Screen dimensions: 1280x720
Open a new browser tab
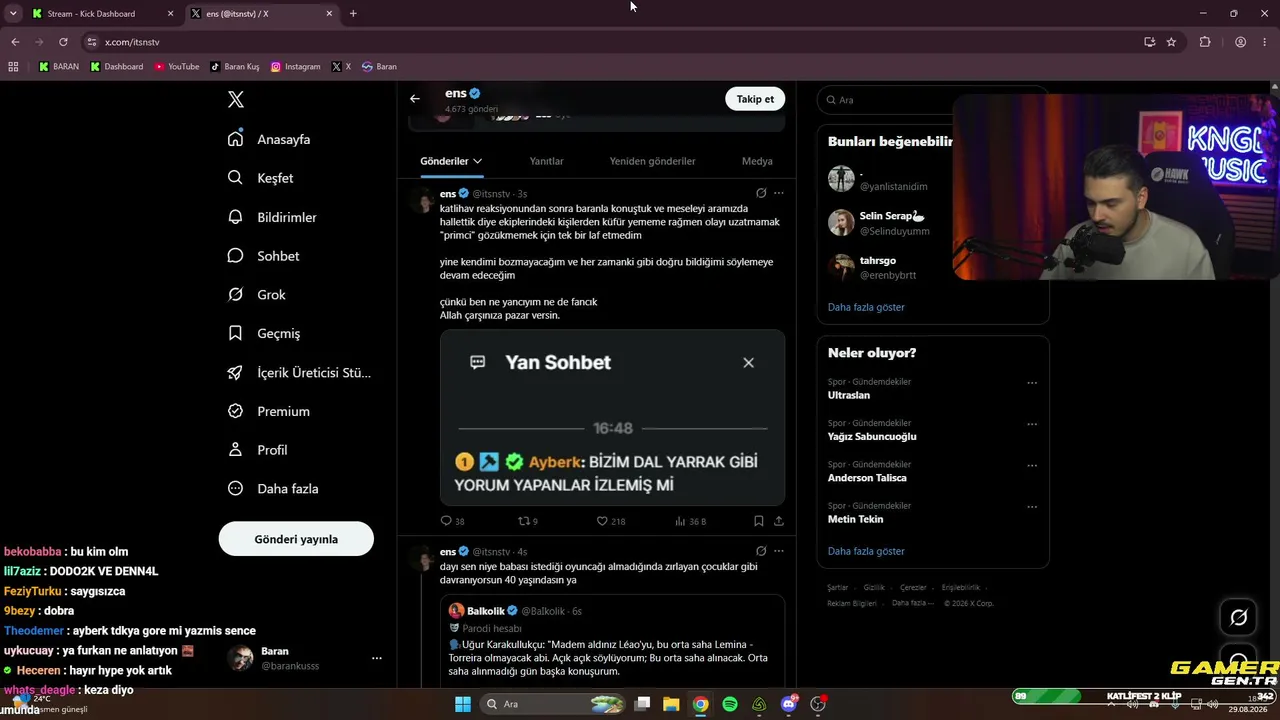353,14
